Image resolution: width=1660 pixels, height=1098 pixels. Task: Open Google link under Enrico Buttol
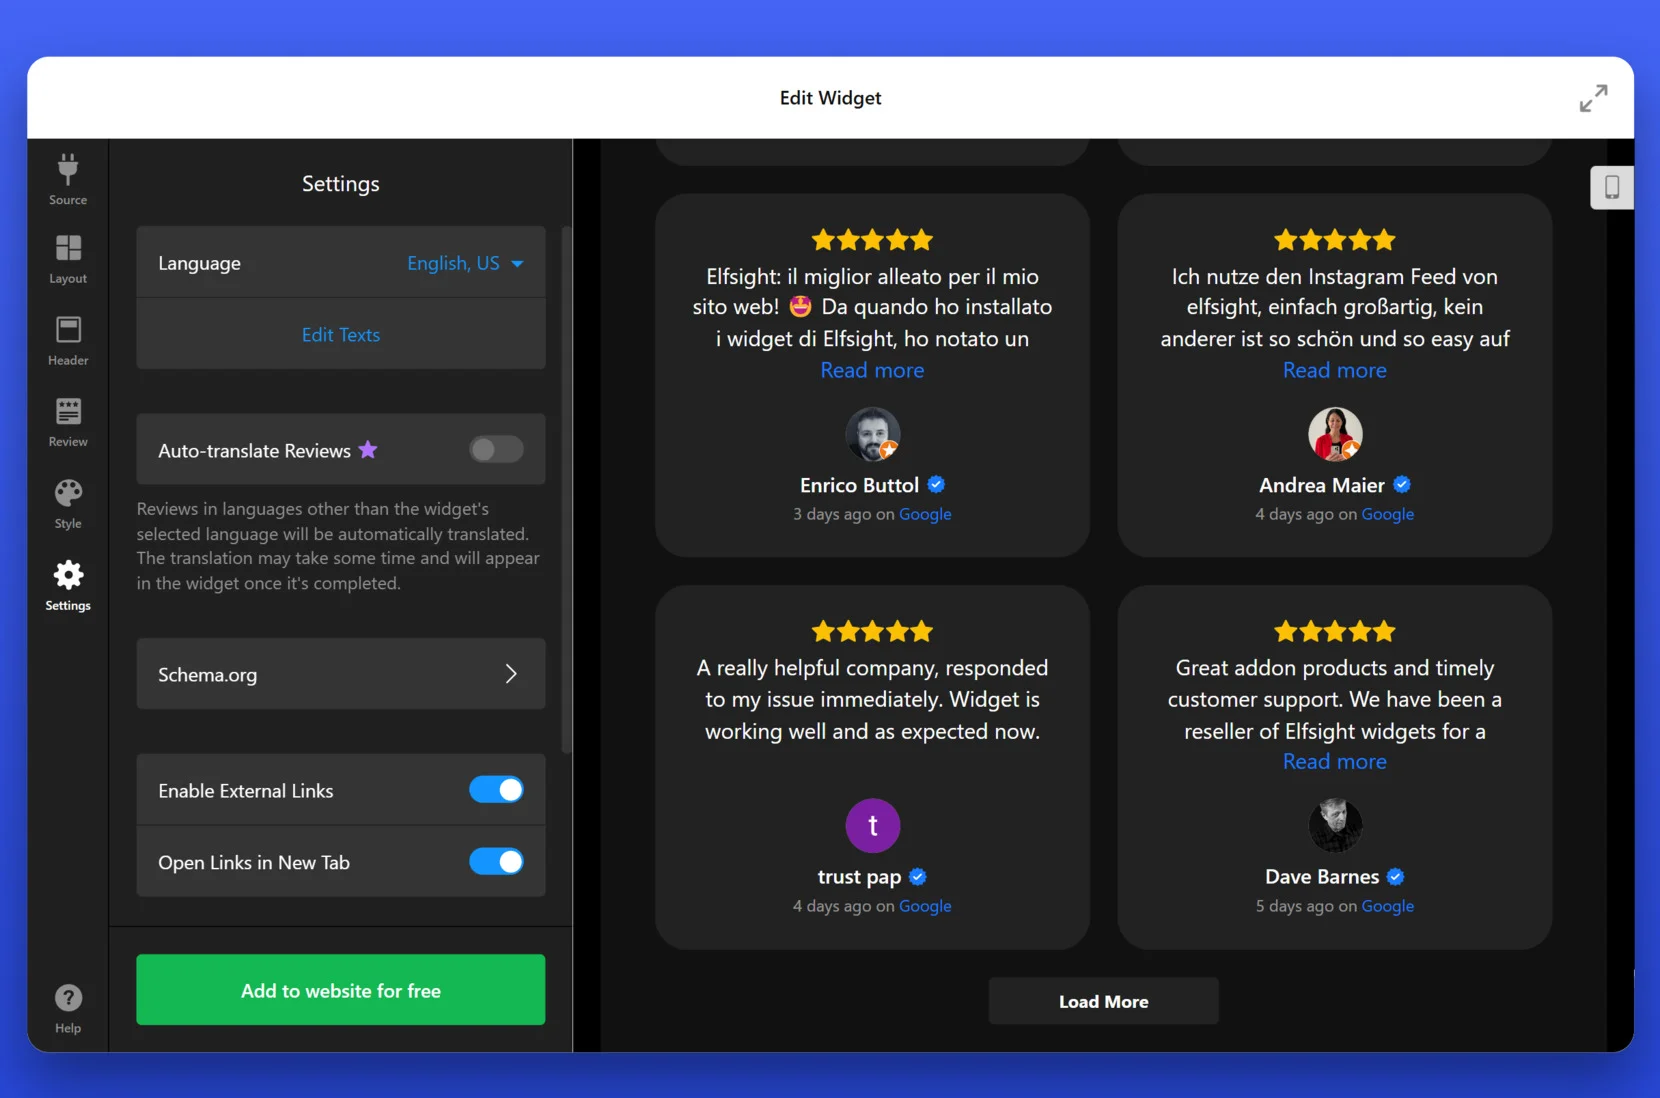click(x=925, y=514)
